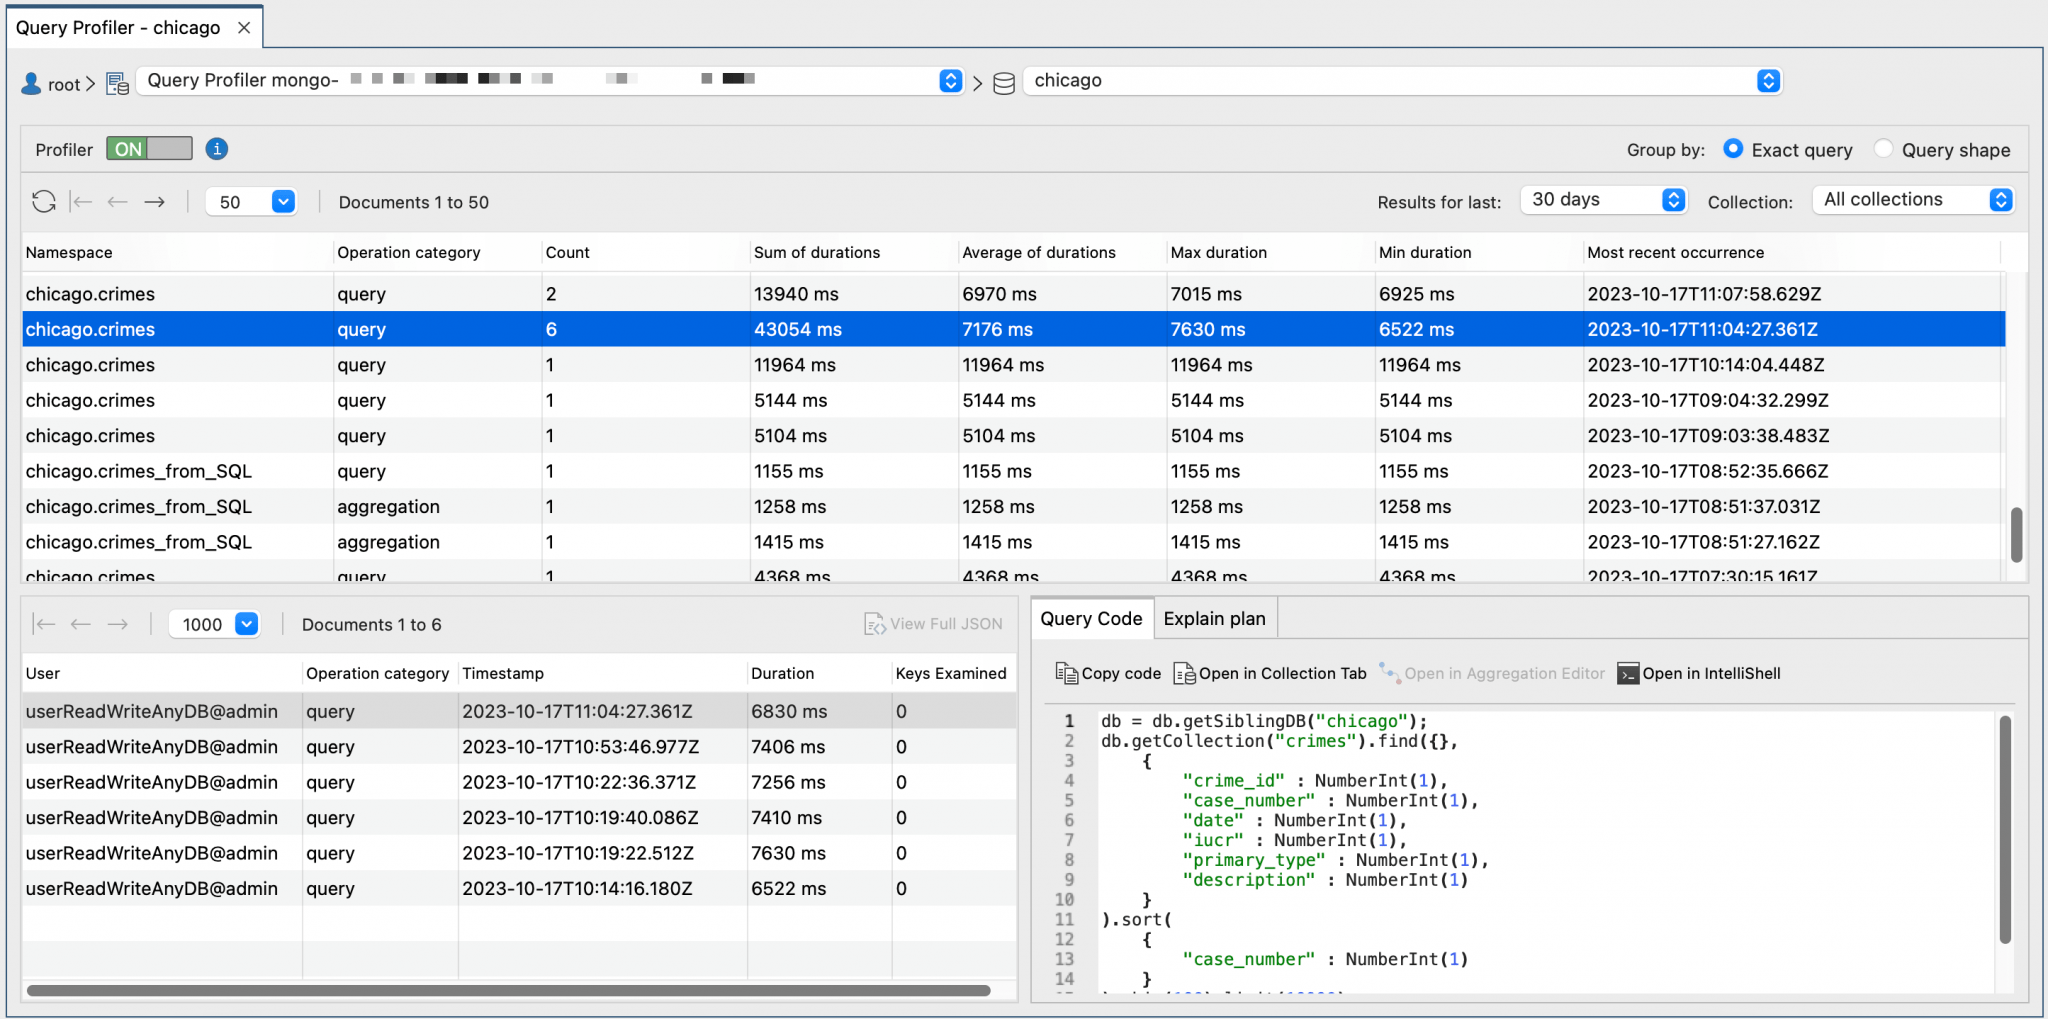
Task: Click the info icon next to Profiler toggle
Action: pyautogui.click(x=216, y=148)
